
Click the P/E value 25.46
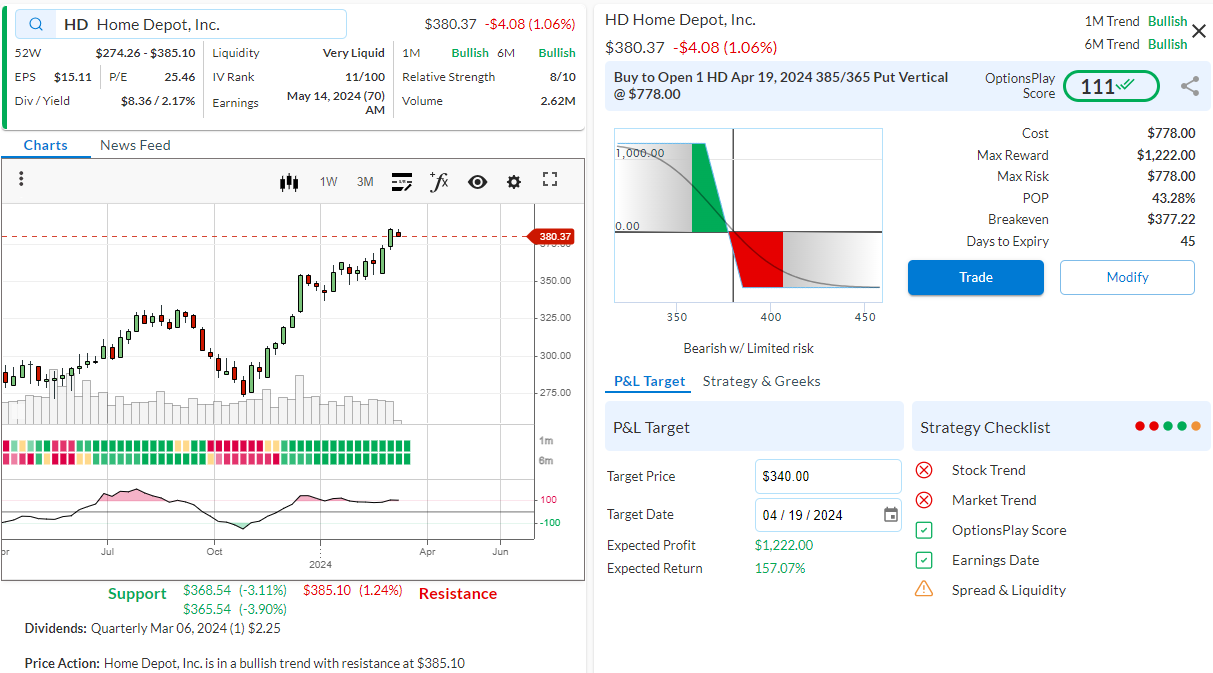(180, 77)
